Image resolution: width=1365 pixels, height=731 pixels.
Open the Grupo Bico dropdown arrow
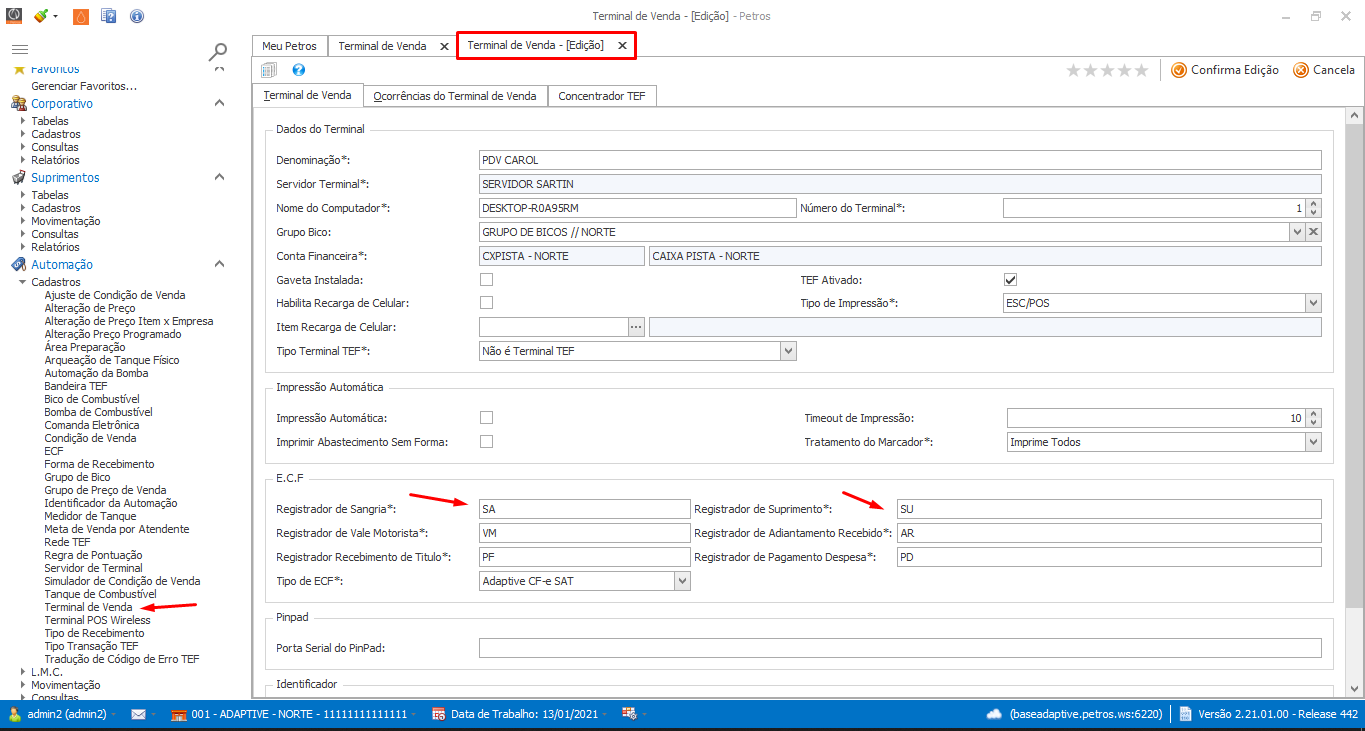(x=1297, y=232)
